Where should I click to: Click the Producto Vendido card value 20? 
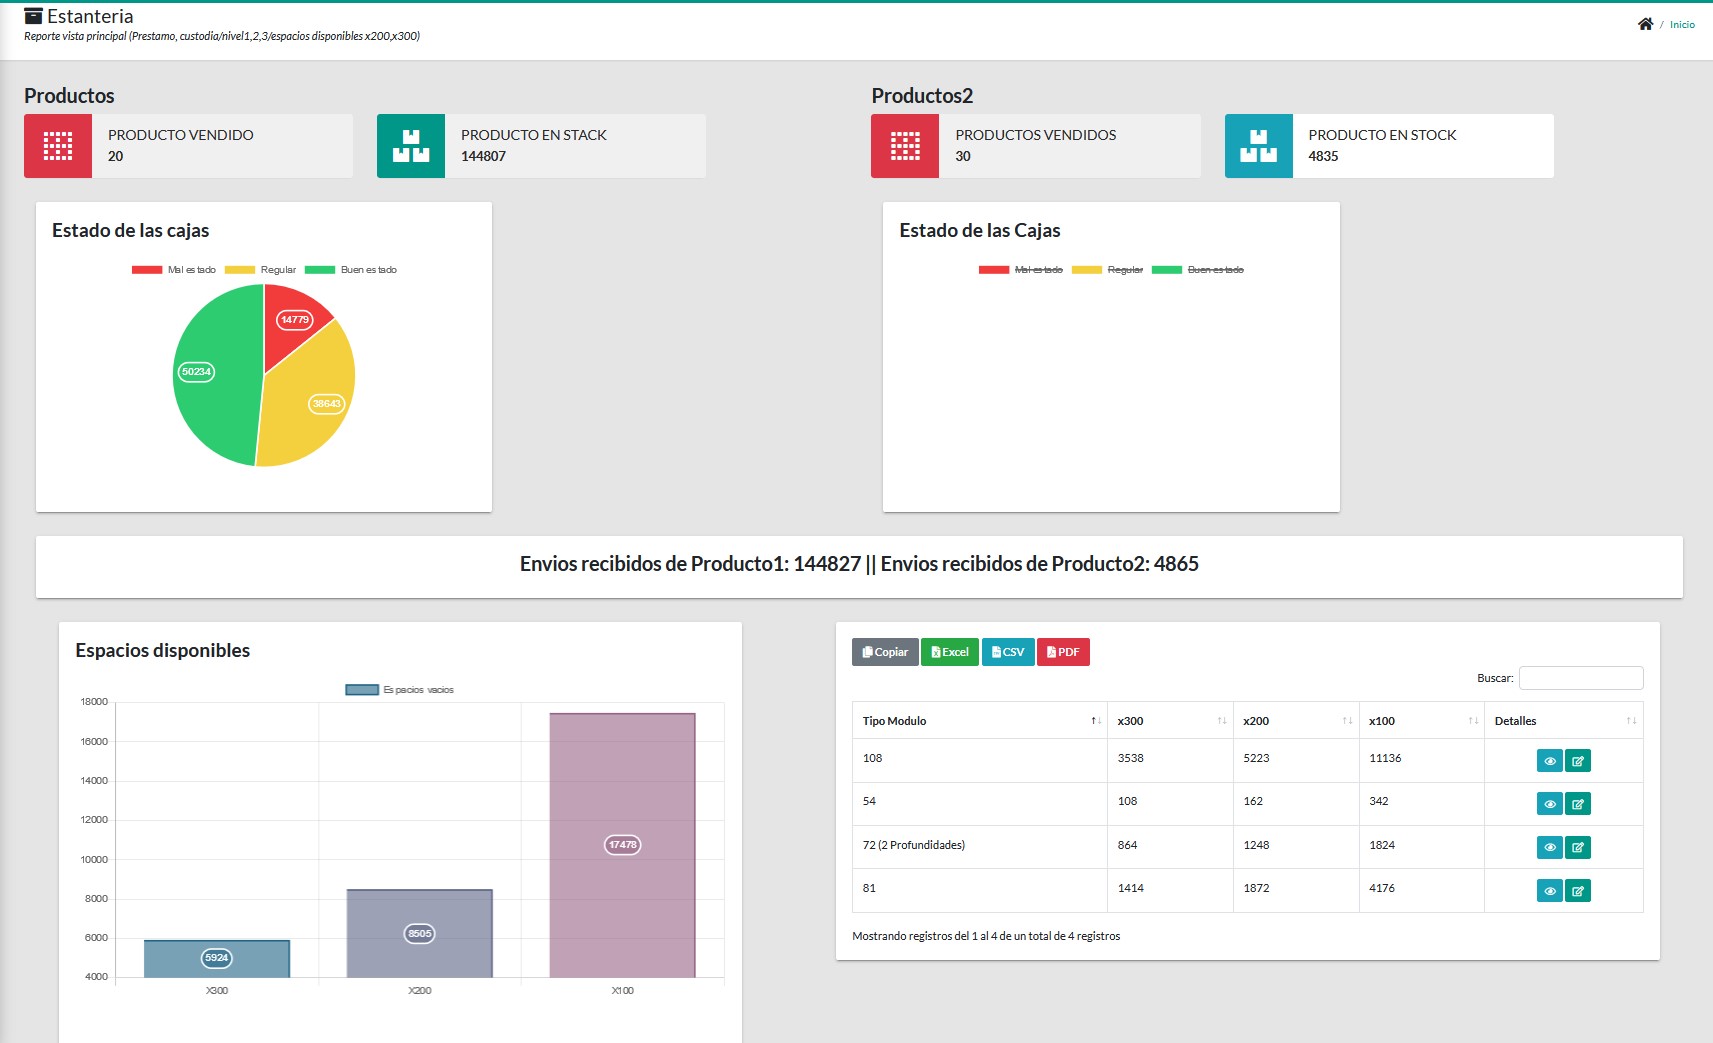(x=116, y=156)
